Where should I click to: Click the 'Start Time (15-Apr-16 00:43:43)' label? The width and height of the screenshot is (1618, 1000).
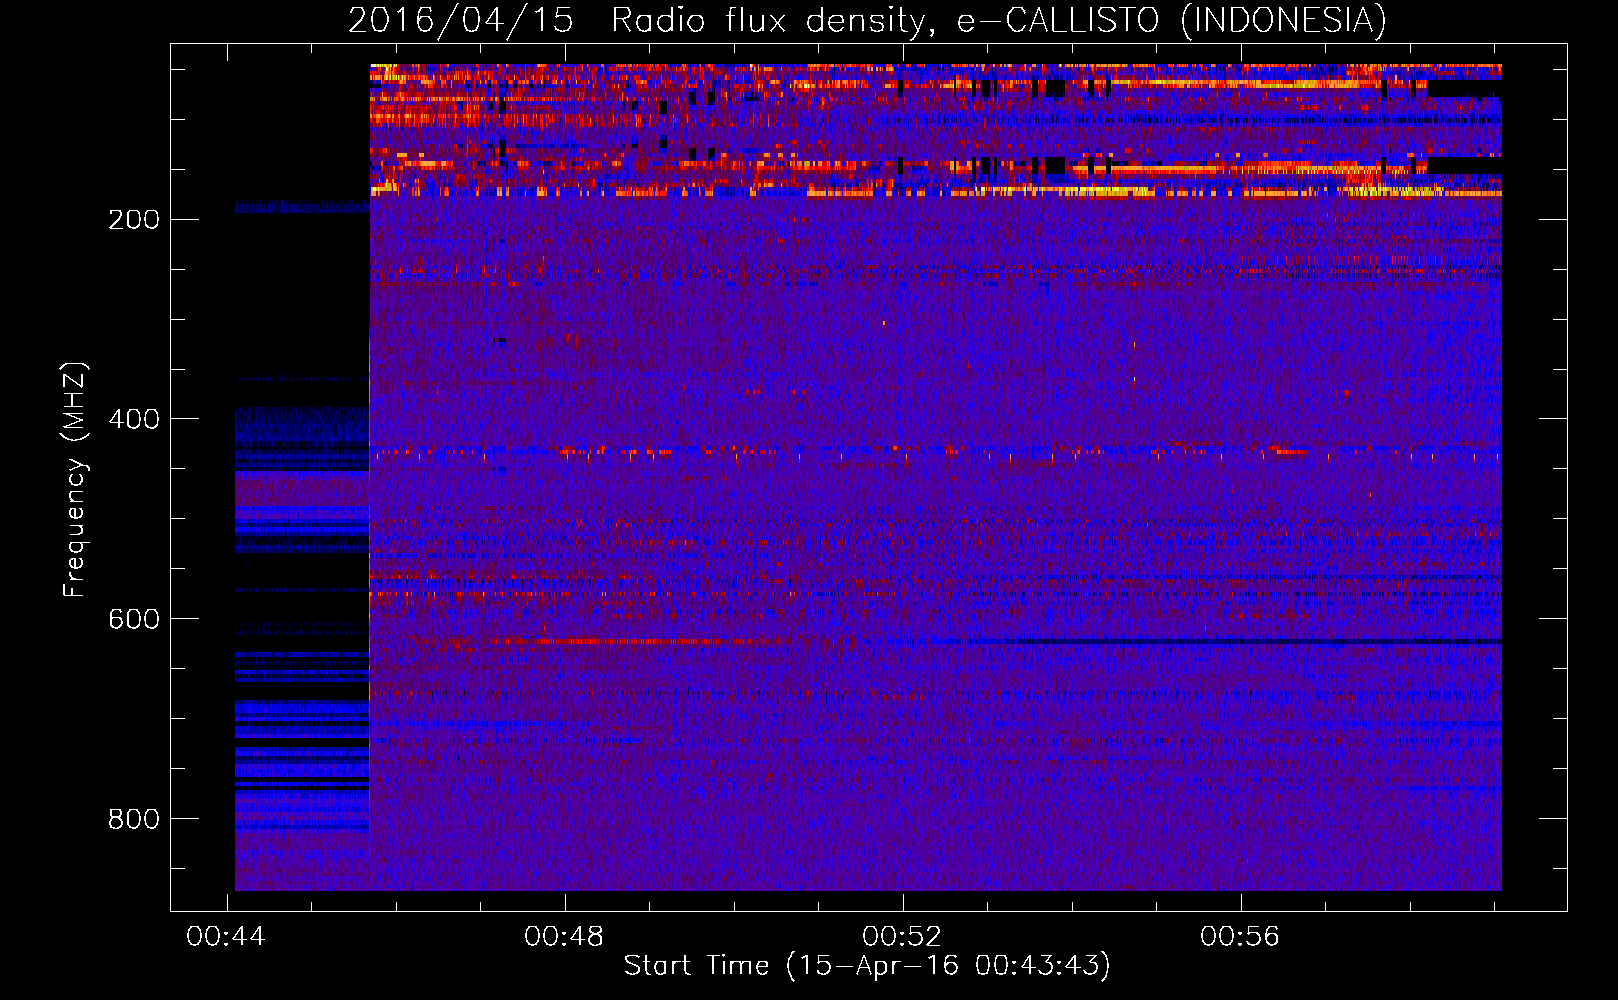(867, 966)
